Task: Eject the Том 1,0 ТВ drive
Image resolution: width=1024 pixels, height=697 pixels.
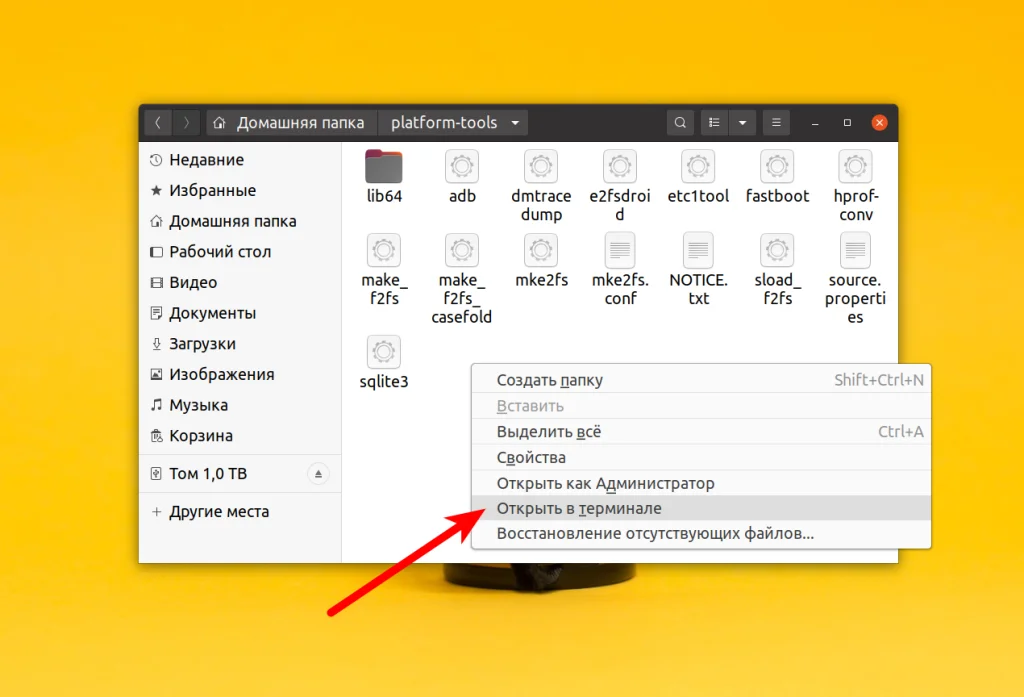Action: pyautogui.click(x=319, y=473)
